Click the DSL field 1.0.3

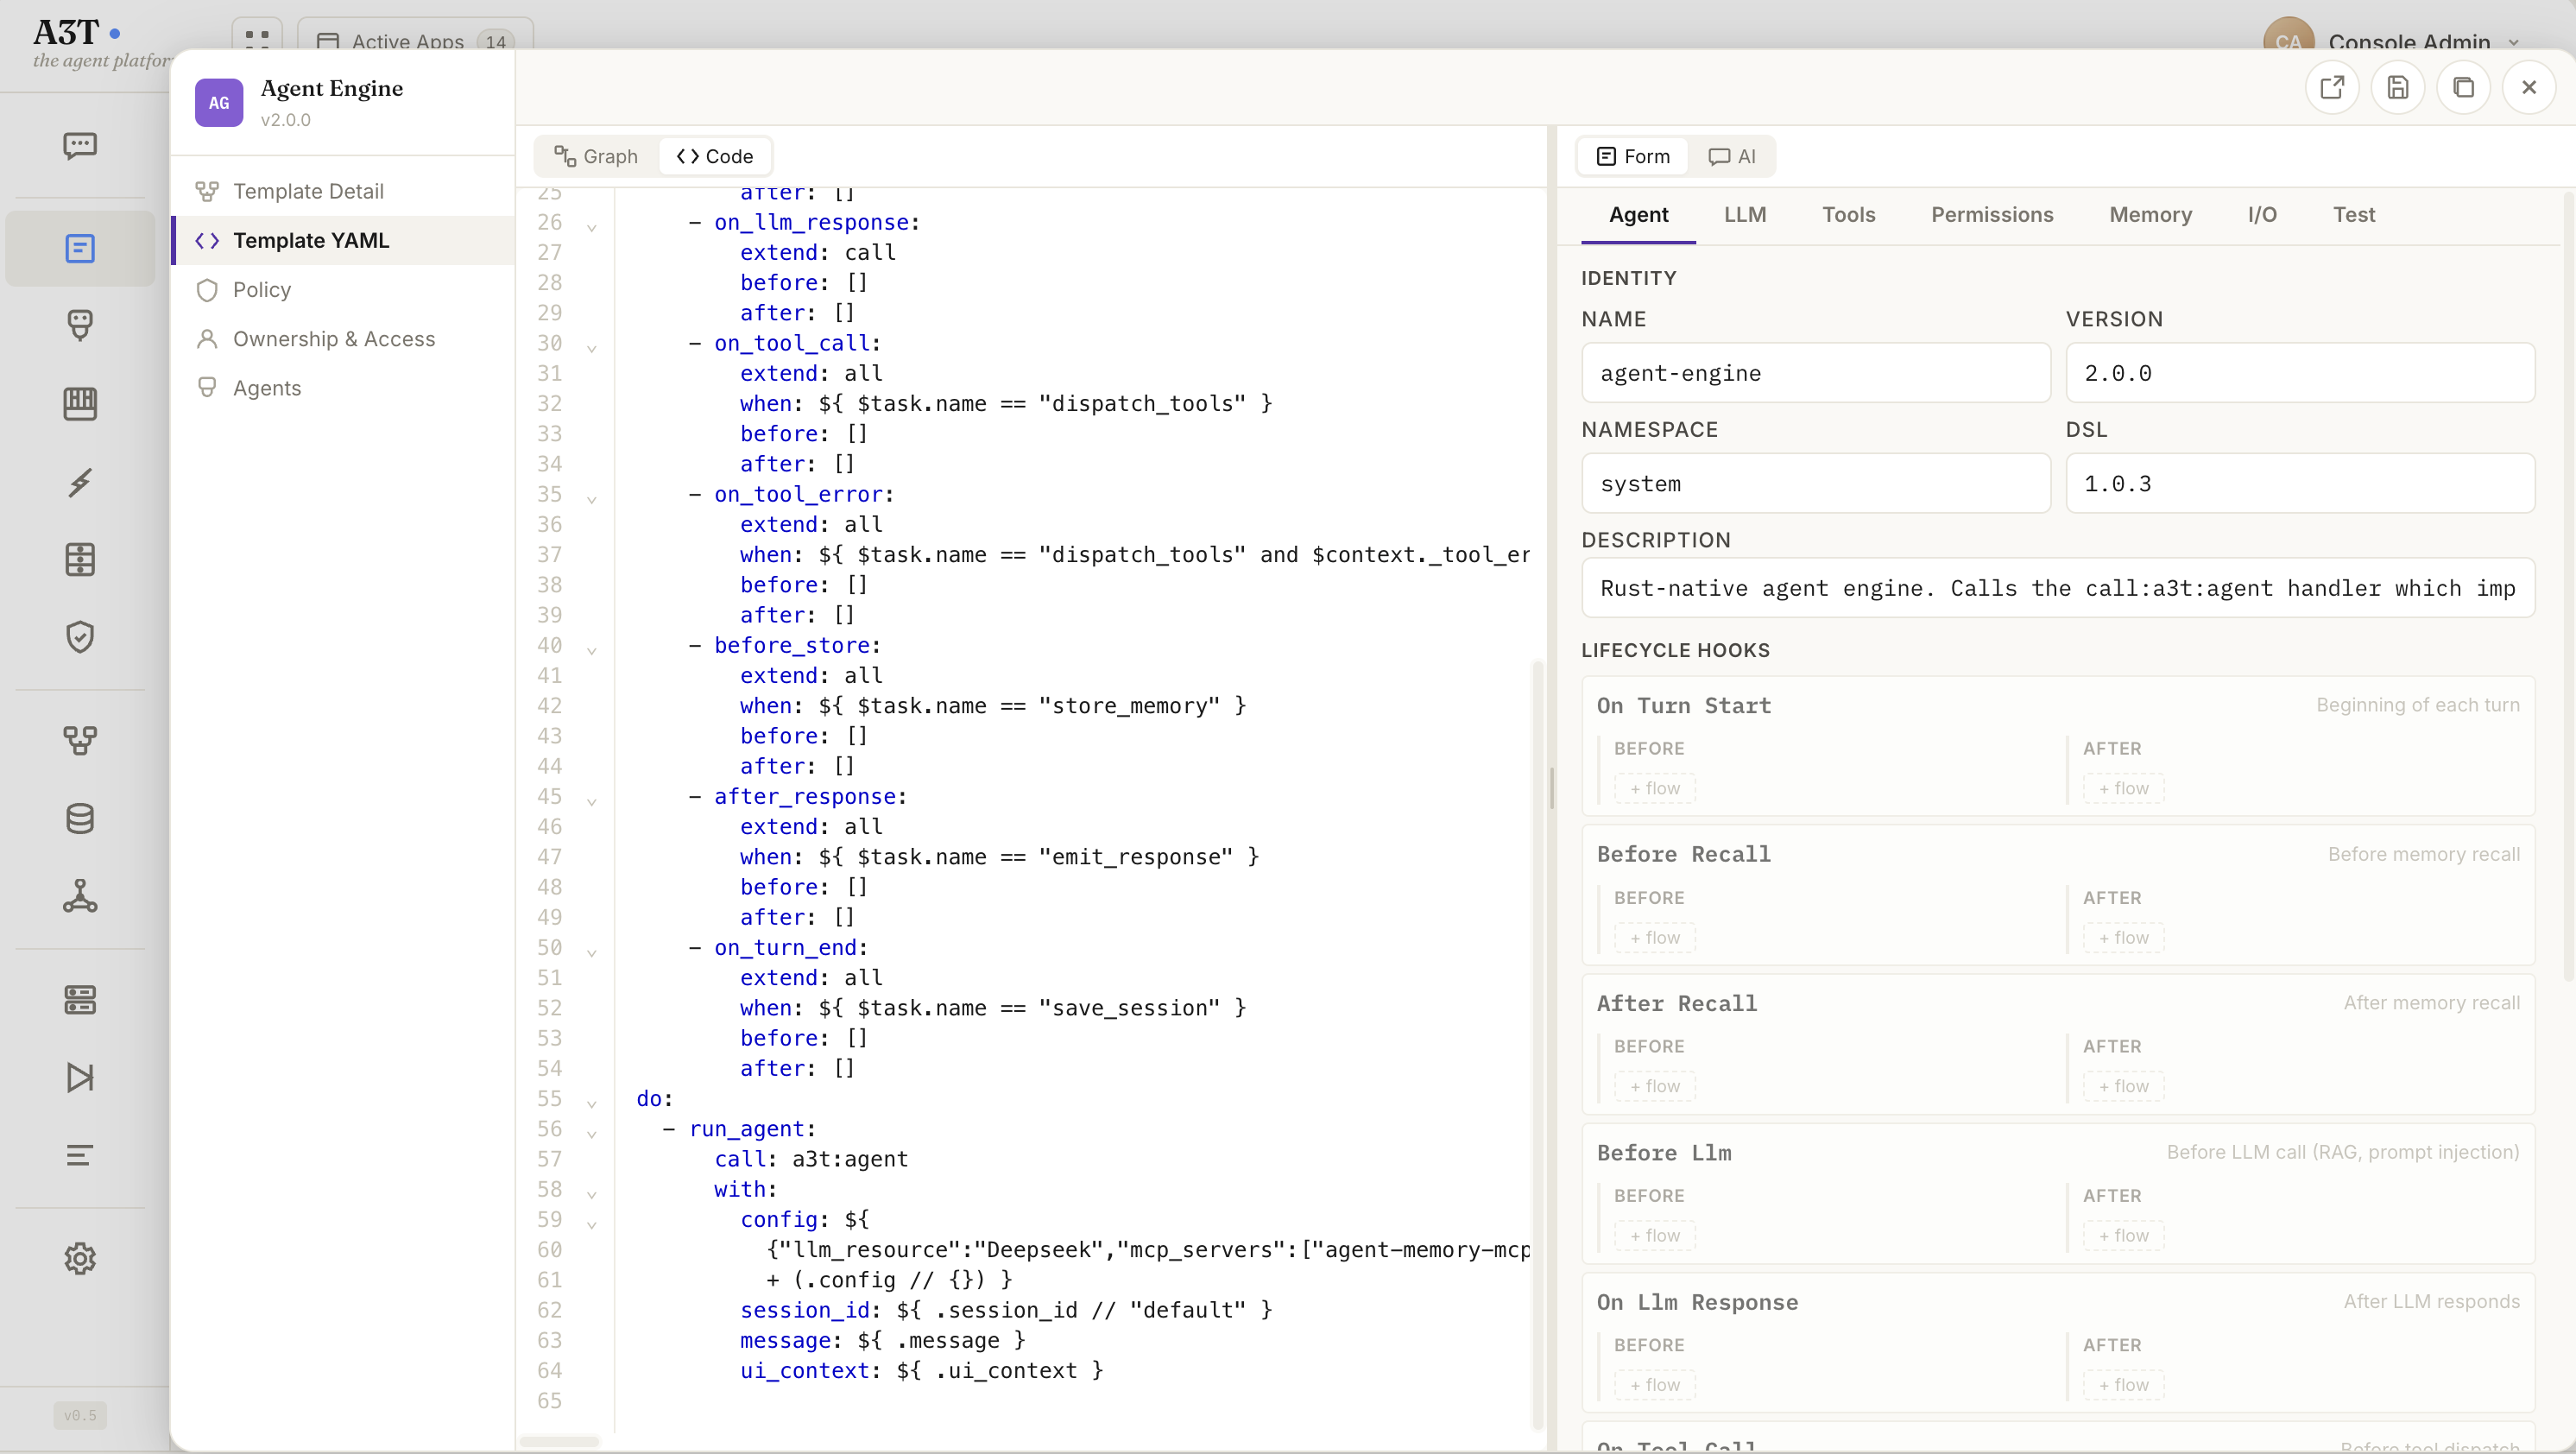point(2300,483)
